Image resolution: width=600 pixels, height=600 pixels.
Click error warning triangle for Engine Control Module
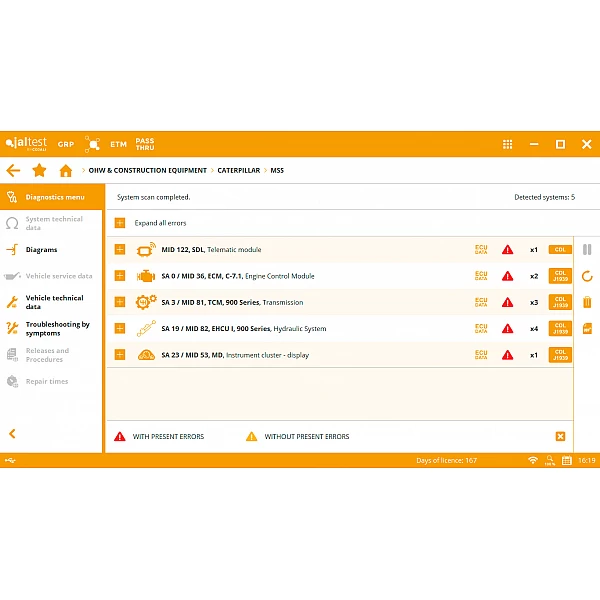(x=507, y=276)
